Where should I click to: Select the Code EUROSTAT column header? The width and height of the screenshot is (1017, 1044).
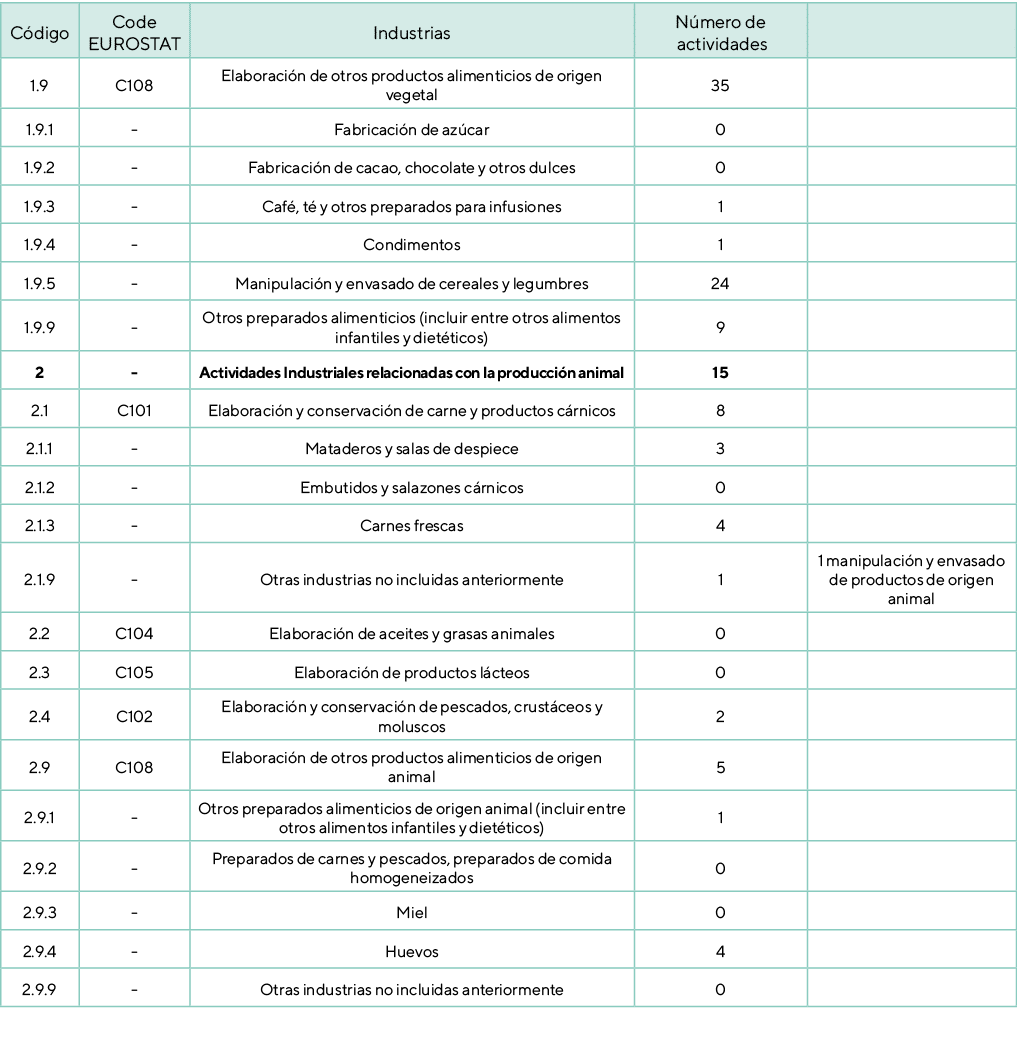pos(134,33)
